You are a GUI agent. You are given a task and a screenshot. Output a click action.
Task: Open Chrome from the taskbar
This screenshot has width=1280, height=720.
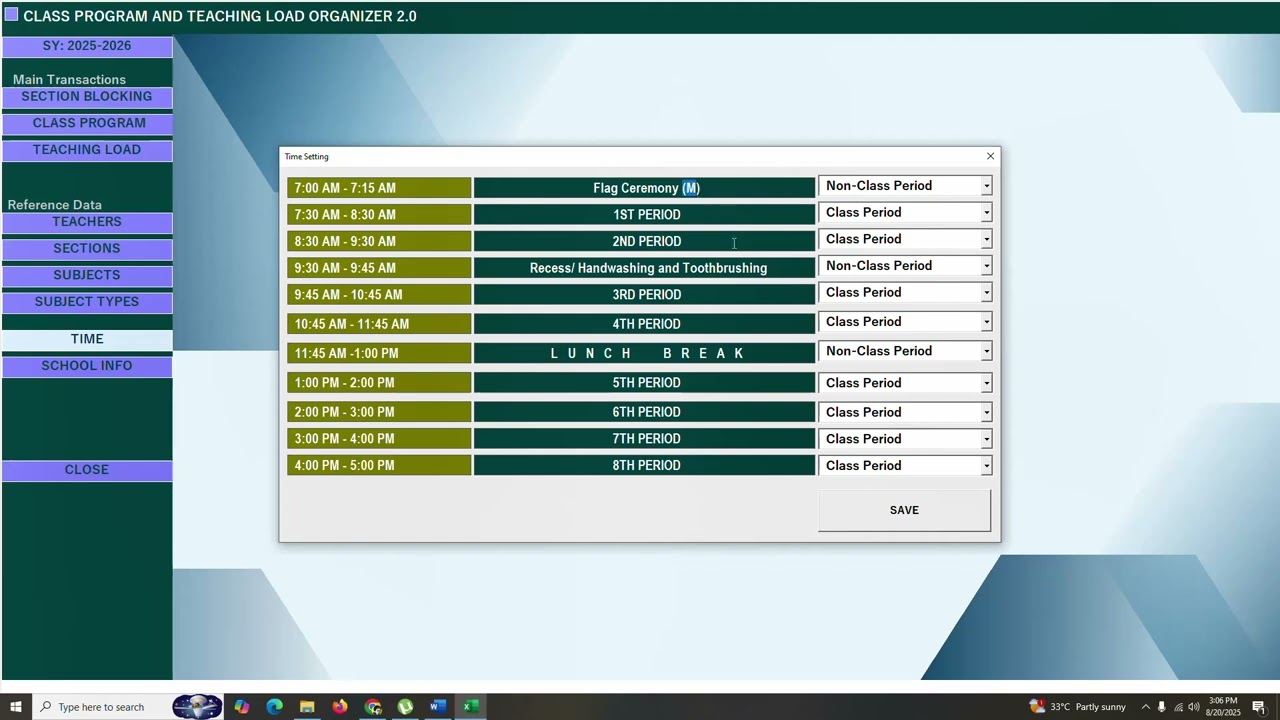click(373, 707)
